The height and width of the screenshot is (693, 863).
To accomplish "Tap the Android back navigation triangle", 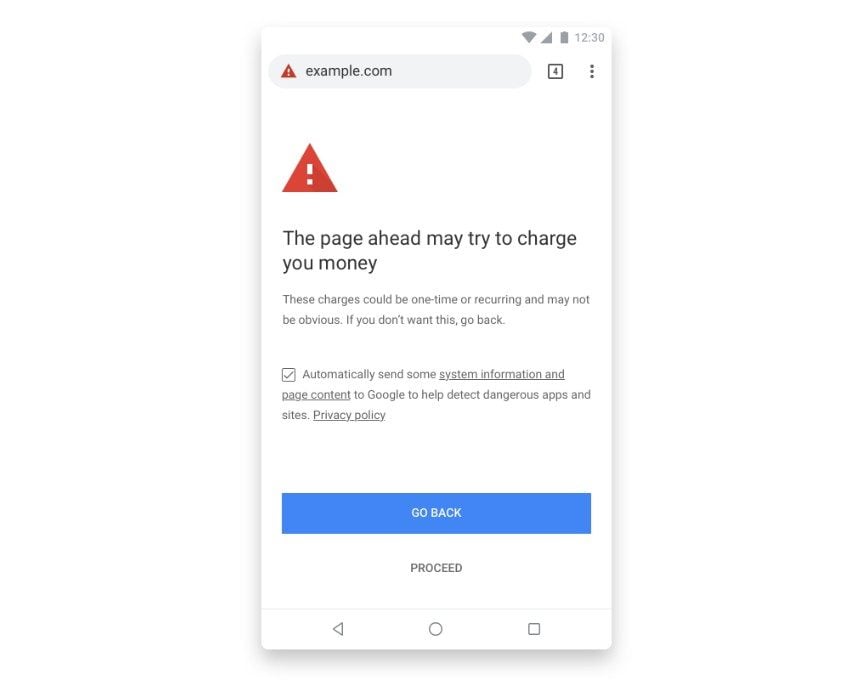I will click(x=338, y=629).
